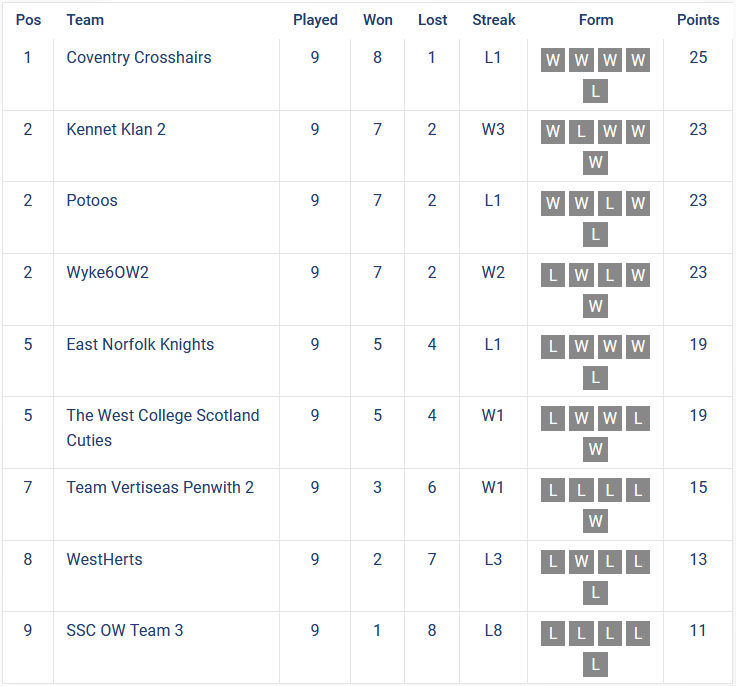Open the WestHerts team page

(104, 559)
